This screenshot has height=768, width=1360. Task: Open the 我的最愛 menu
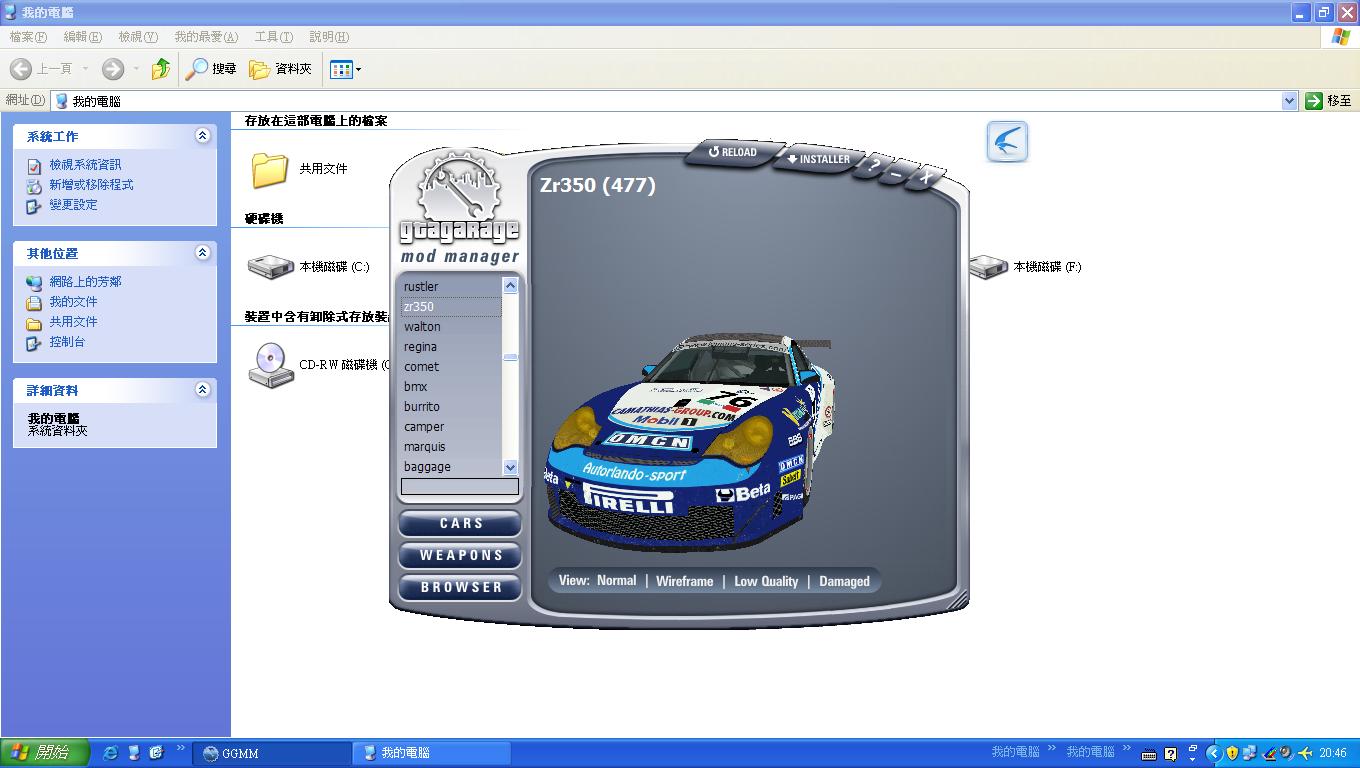[206, 37]
